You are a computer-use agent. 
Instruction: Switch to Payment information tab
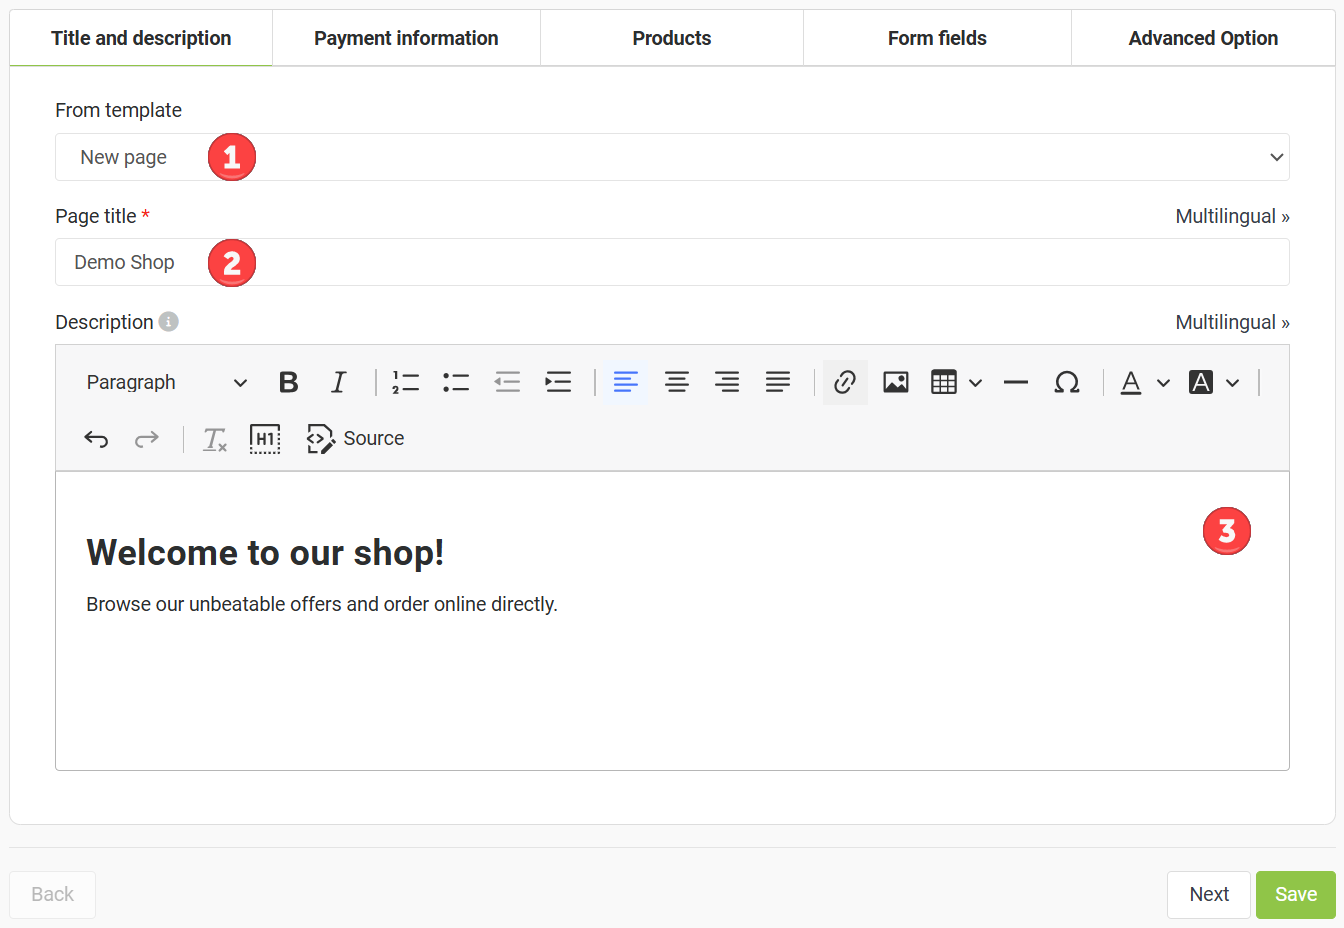click(x=406, y=38)
